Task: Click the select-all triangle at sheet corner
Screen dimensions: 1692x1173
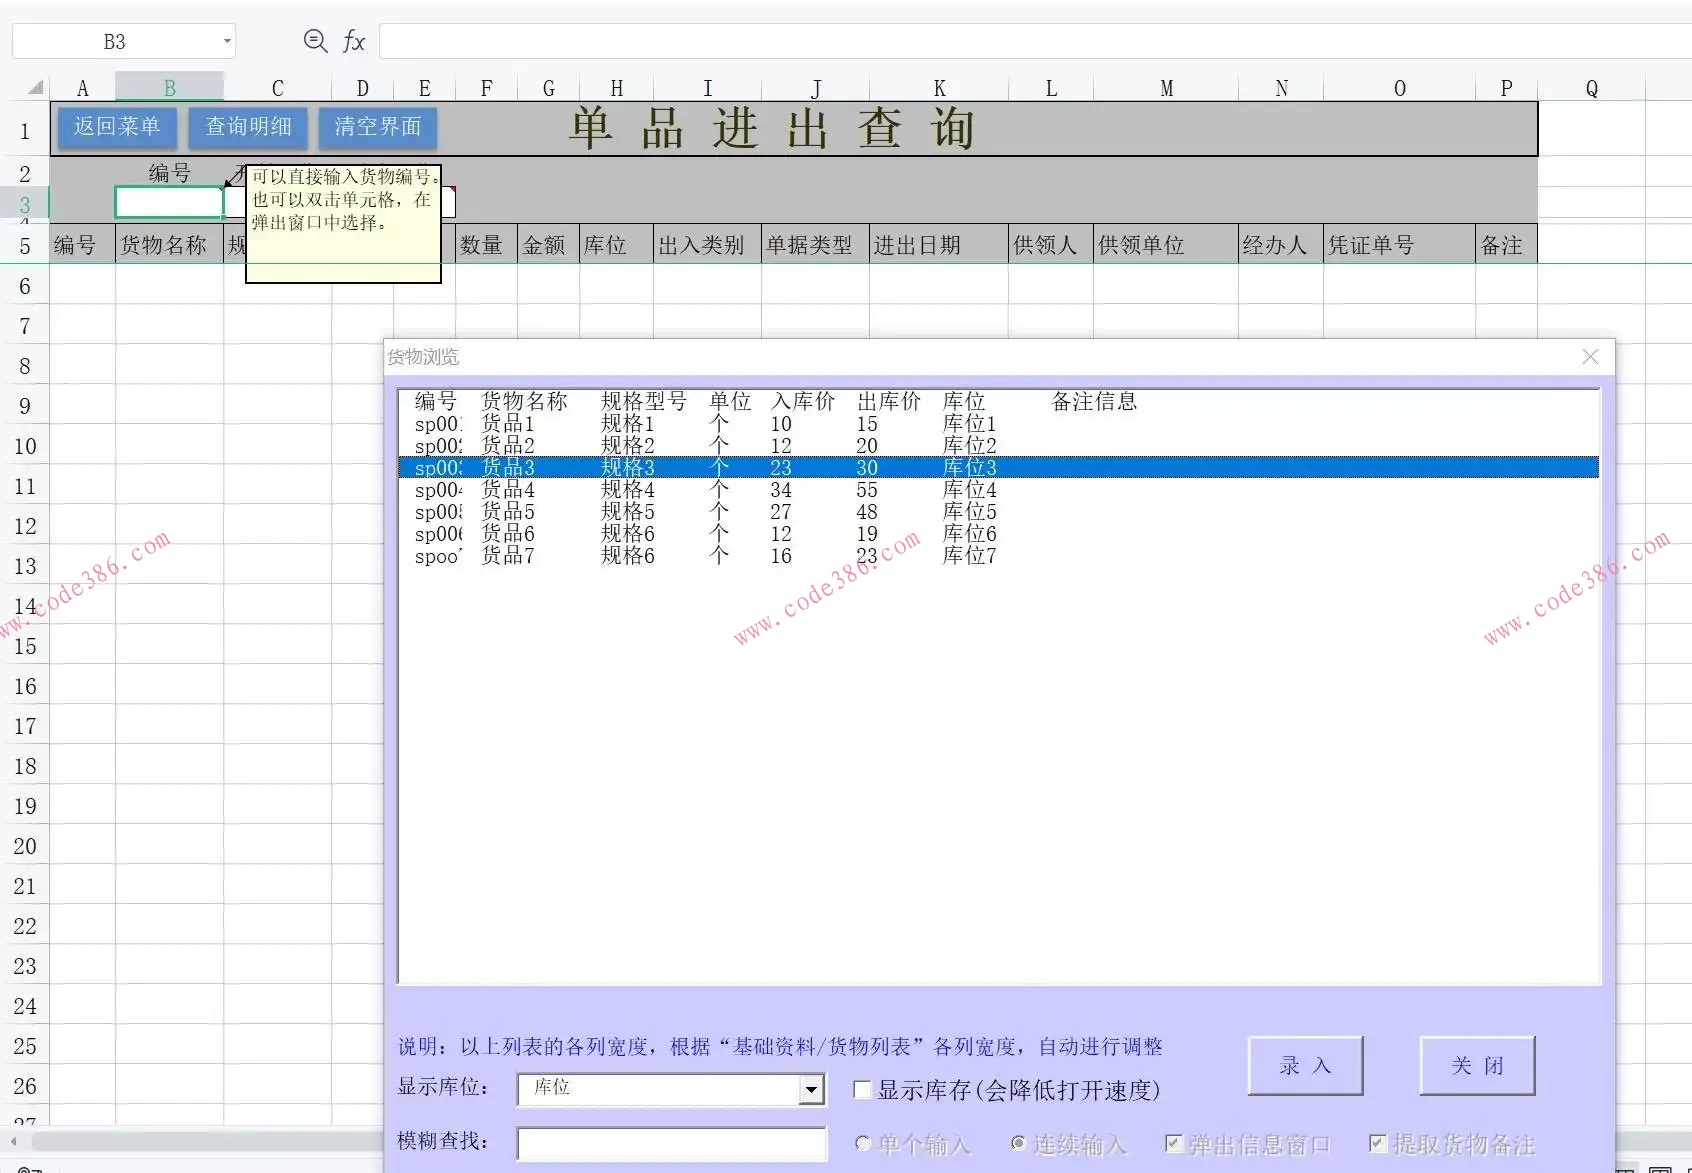Action: [x=35, y=88]
